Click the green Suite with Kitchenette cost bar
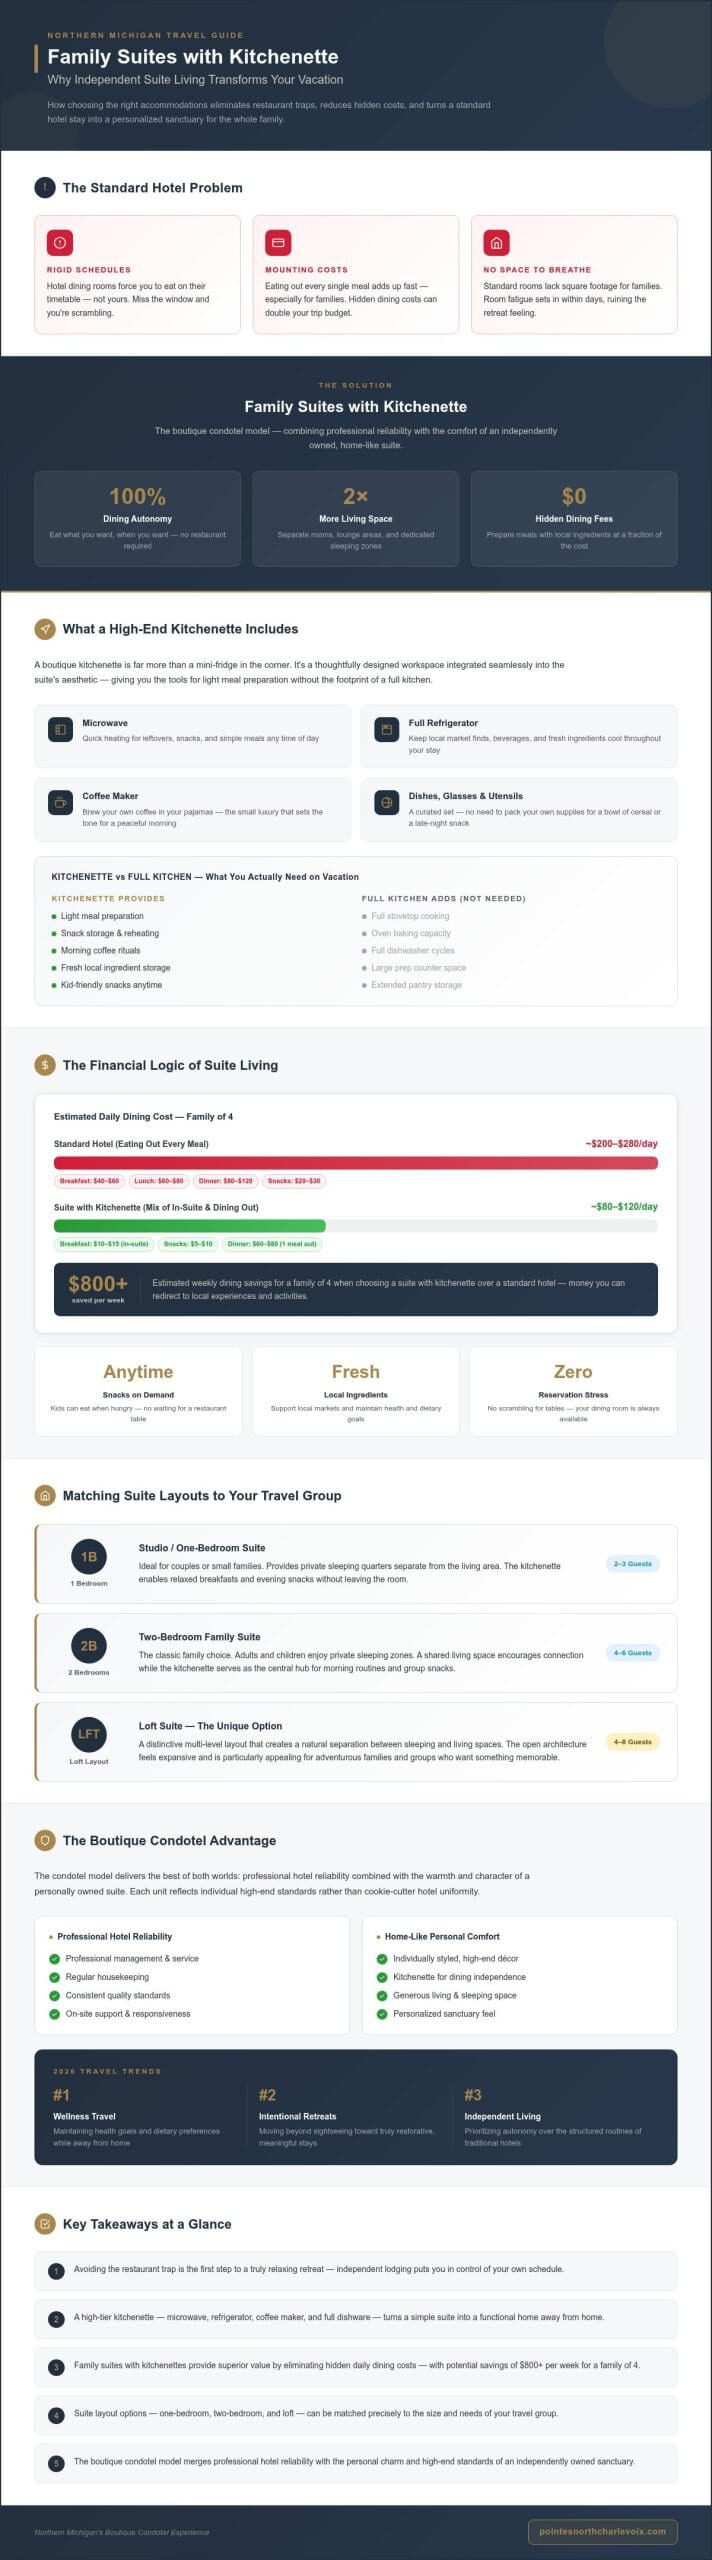The width and height of the screenshot is (712, 2560). point(190,1226)
